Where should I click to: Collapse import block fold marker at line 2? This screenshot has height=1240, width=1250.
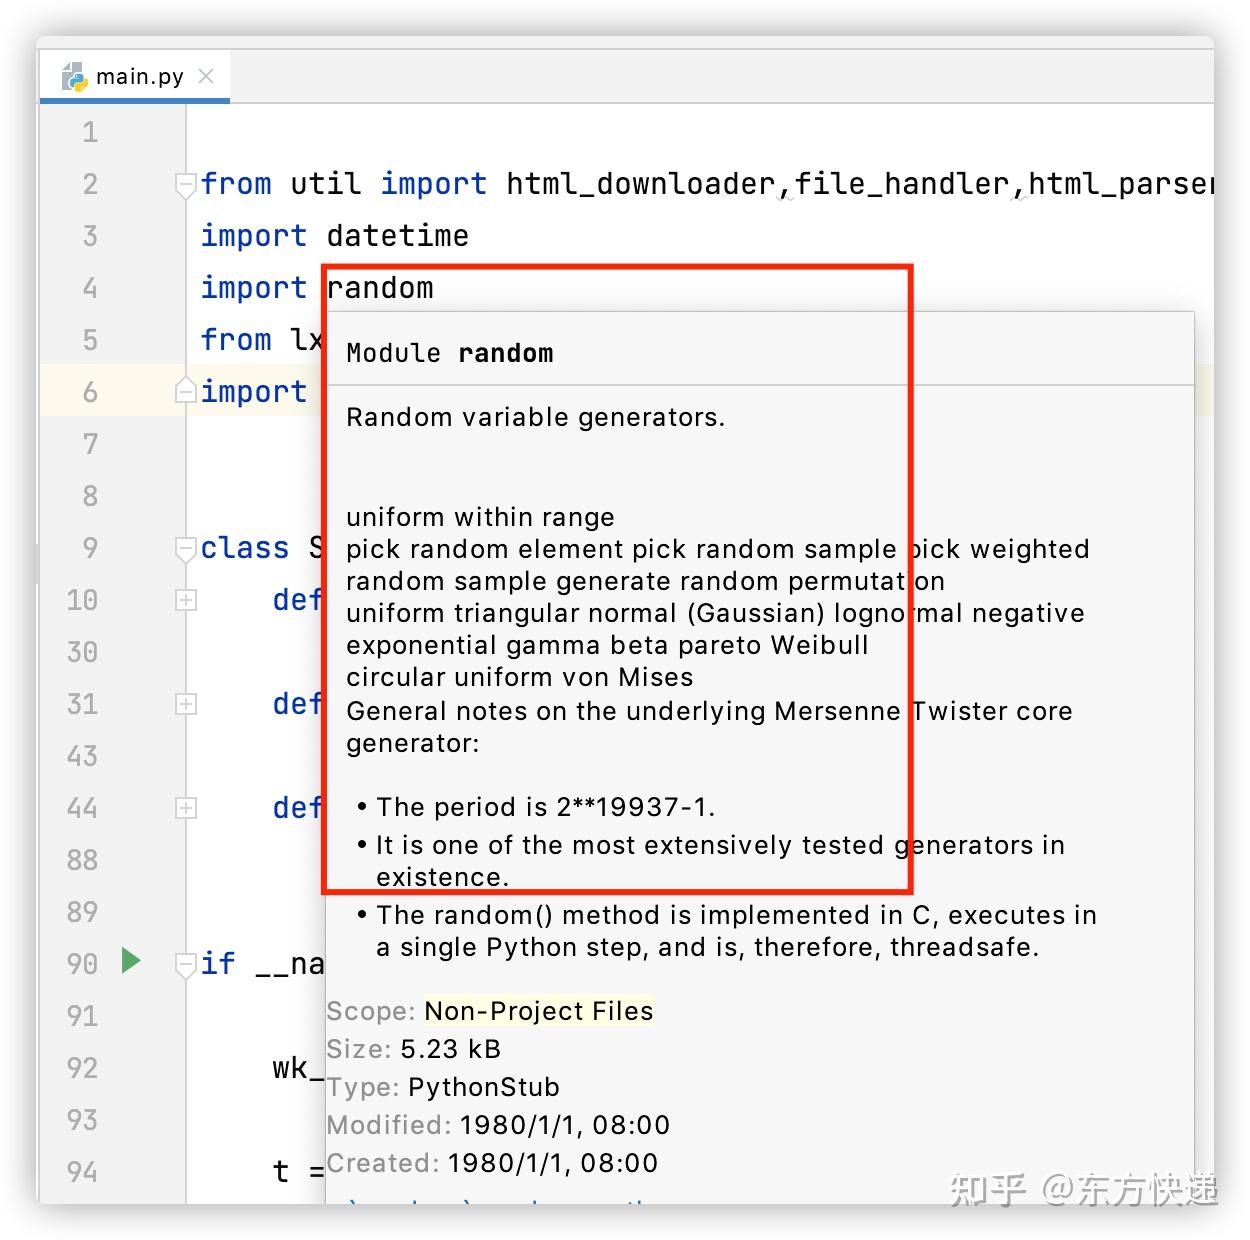point(185,184)
